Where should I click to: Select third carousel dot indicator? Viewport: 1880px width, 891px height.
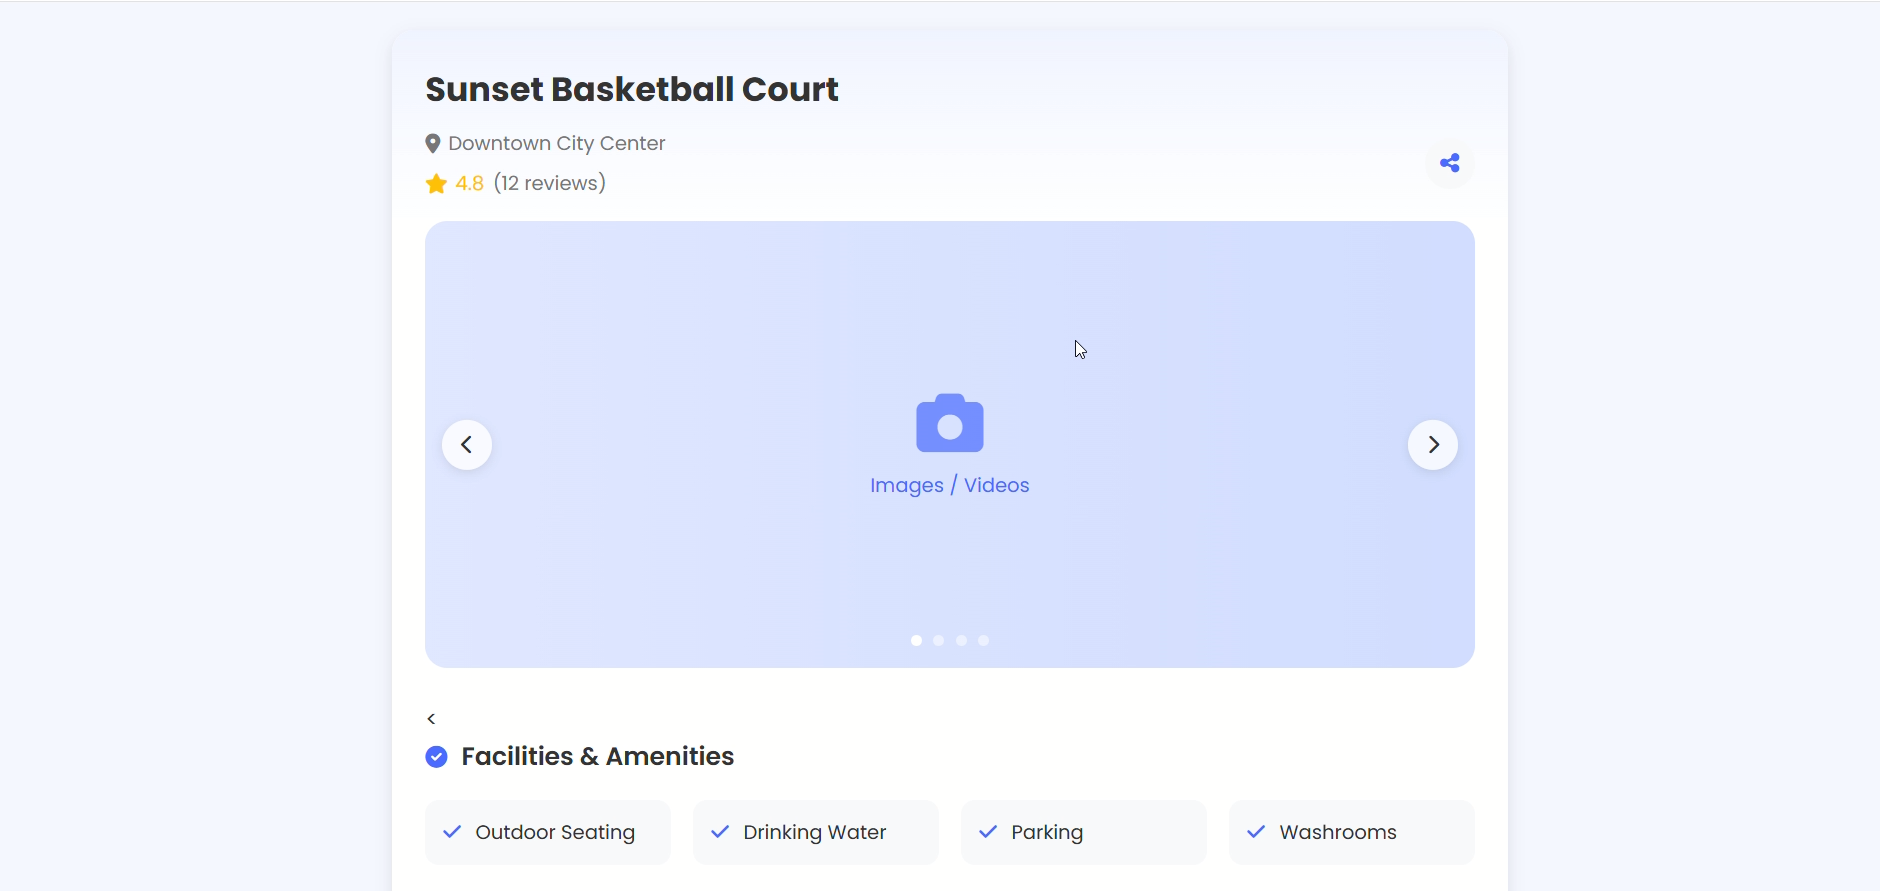961,641
